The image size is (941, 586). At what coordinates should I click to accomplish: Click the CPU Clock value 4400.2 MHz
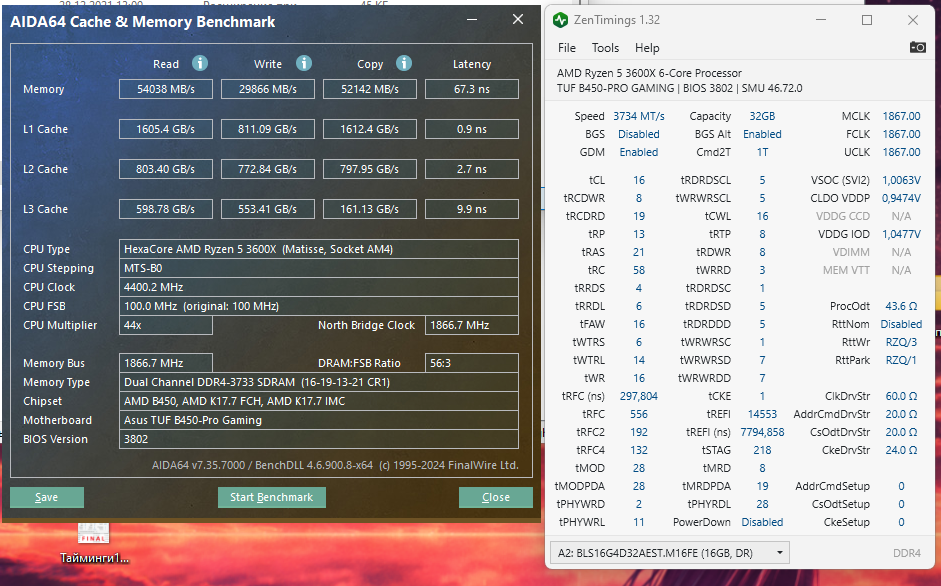coord(319,287)
